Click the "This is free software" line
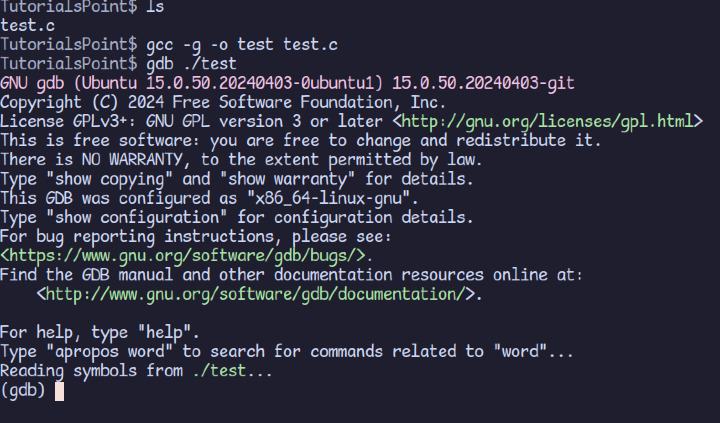This screenshot has width=720, height=423. pos(301,140)
